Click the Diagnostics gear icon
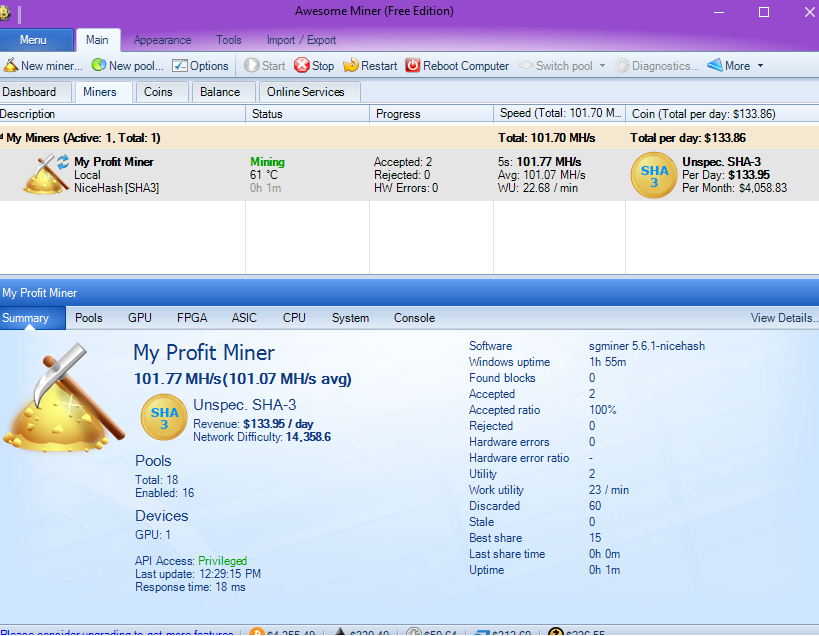This screenshot has height=636, width=819. (622, 66)
